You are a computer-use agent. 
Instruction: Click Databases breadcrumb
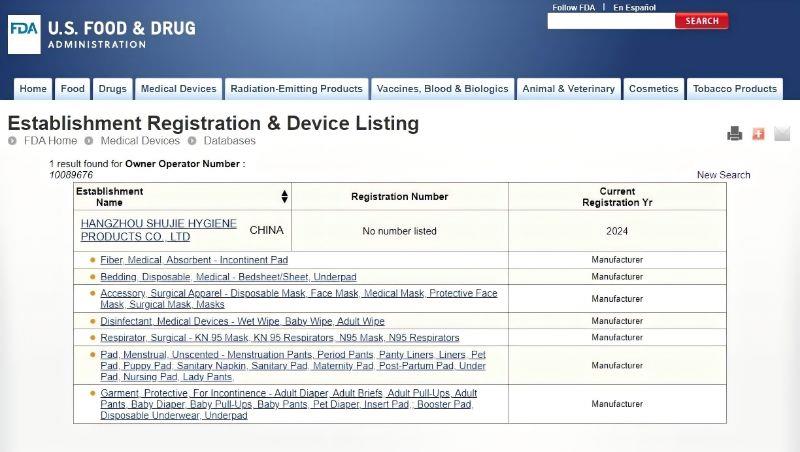click(230, 141)
